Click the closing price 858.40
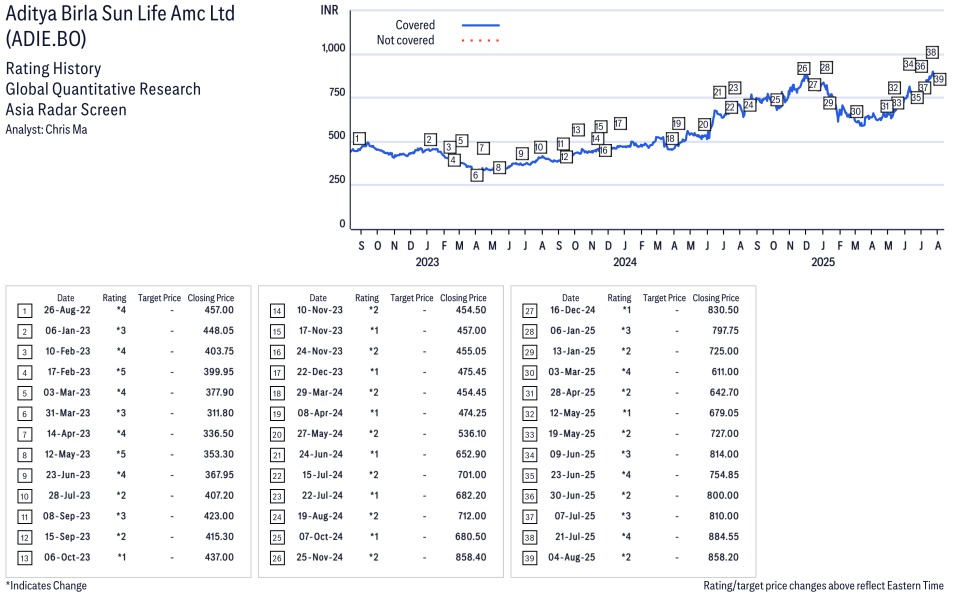 [x=471, y=557]
